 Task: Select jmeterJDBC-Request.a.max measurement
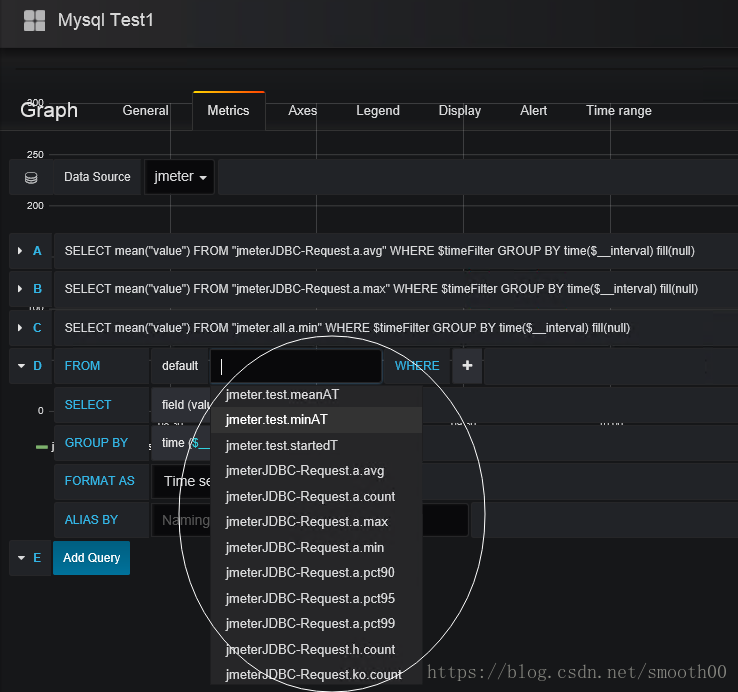[x=316, y=522]
